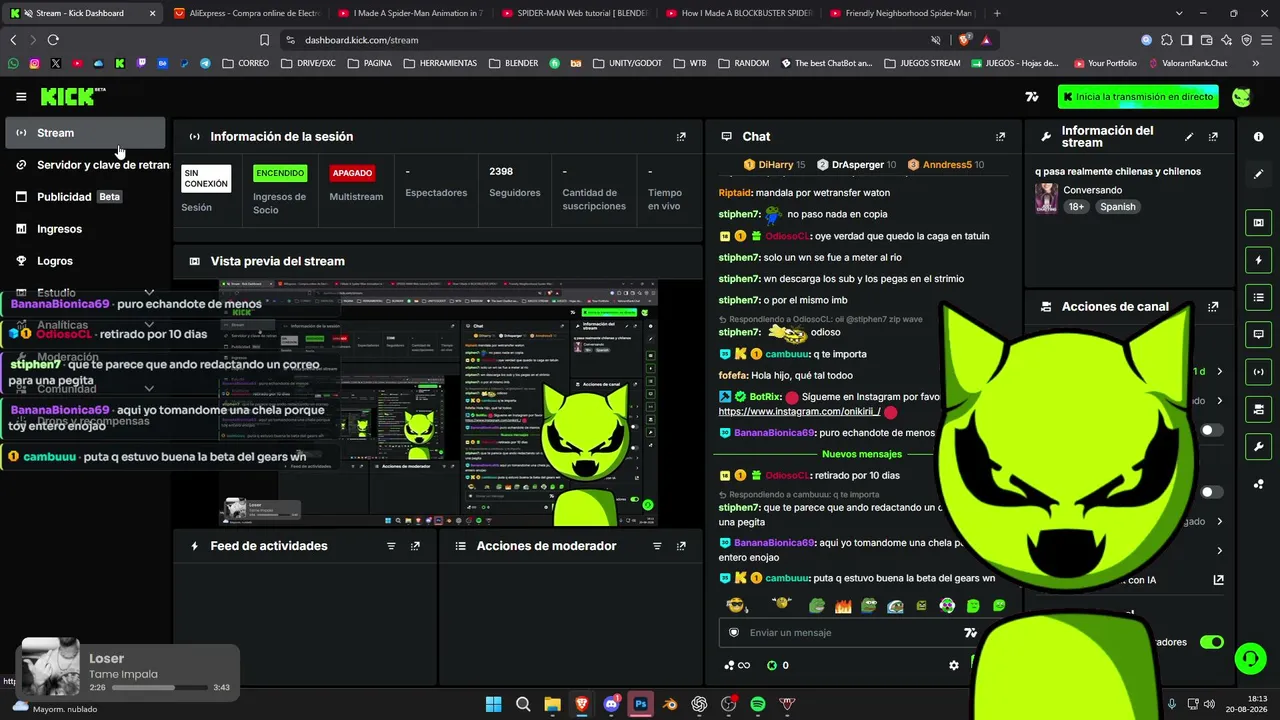Pop out the Acciones de canal panel
Screen dimensions: 1280x720
[x=1213, y=307]
